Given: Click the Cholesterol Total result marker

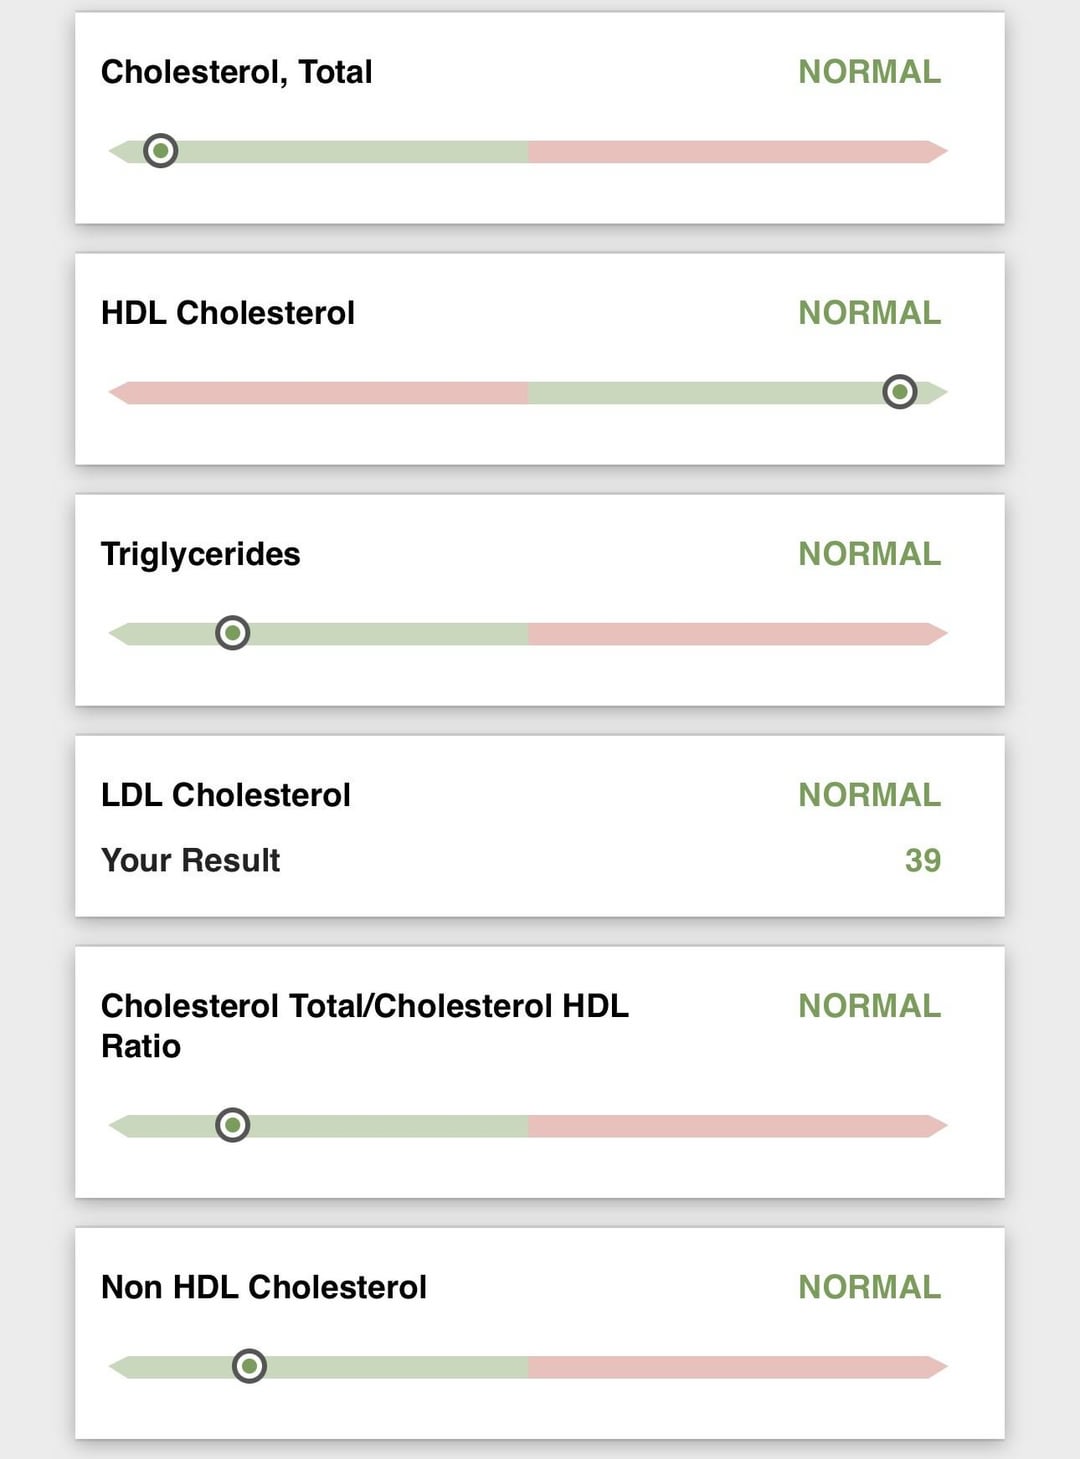Looking at the screenshot, I should coord(160,151).
